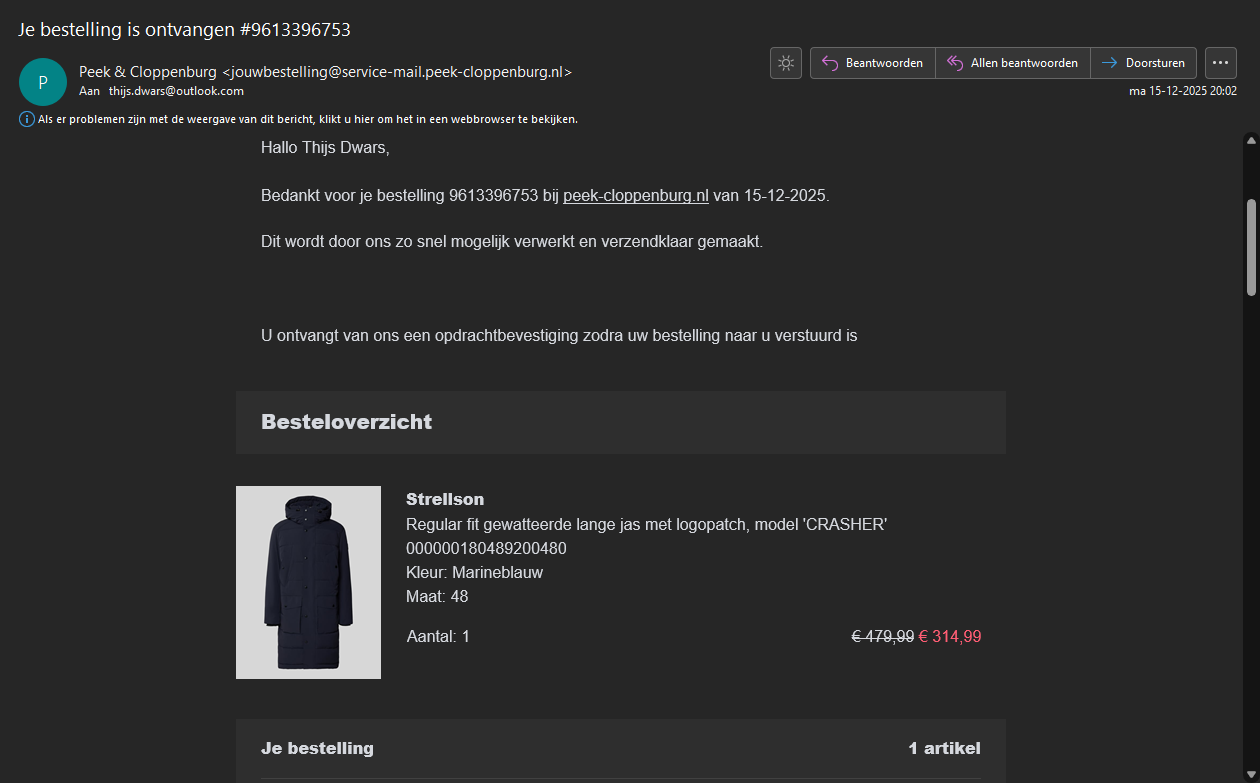
Task: Click the navy coat product thumbnail
Action: coord(308,582)
